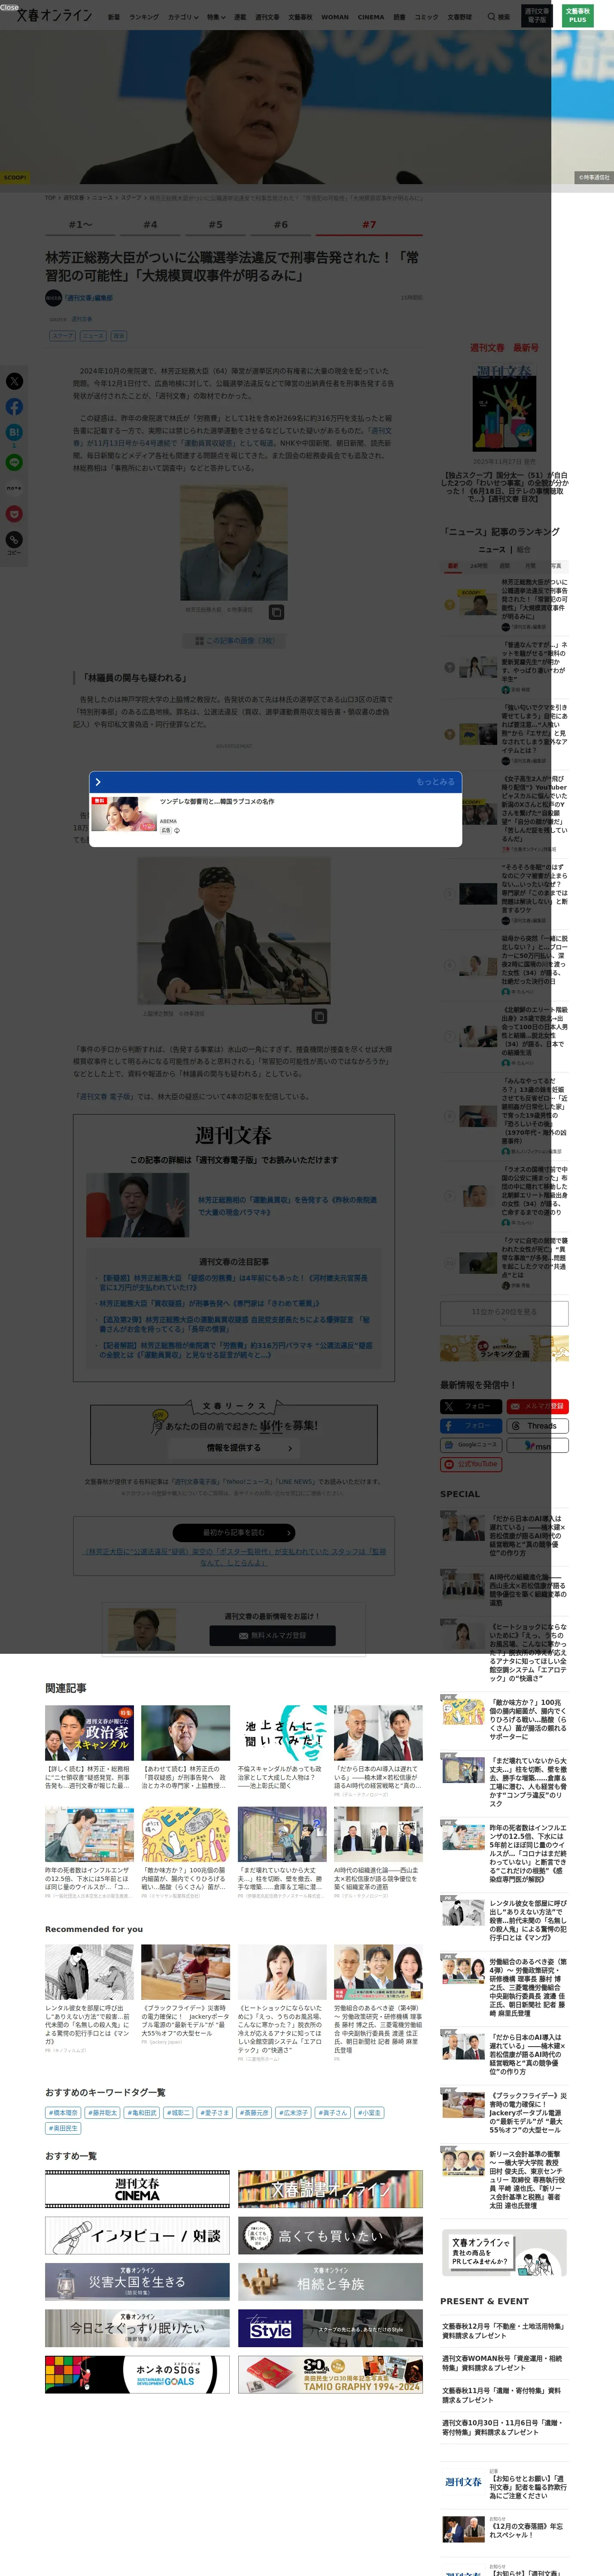This screenshot has width=614, height=2576.
Task: Open ランキング in header navigation
Action: click(x=144, y=17)
